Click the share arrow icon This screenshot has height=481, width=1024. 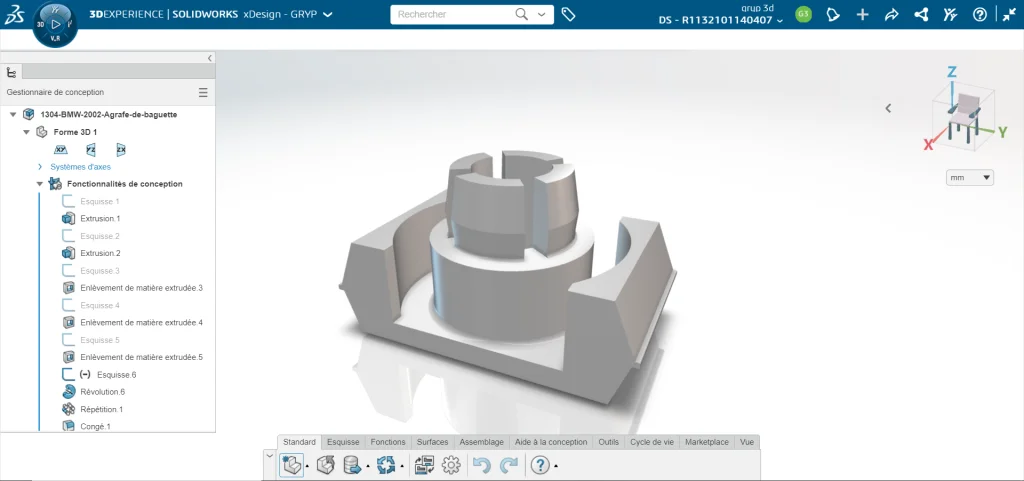coord(892,15)
